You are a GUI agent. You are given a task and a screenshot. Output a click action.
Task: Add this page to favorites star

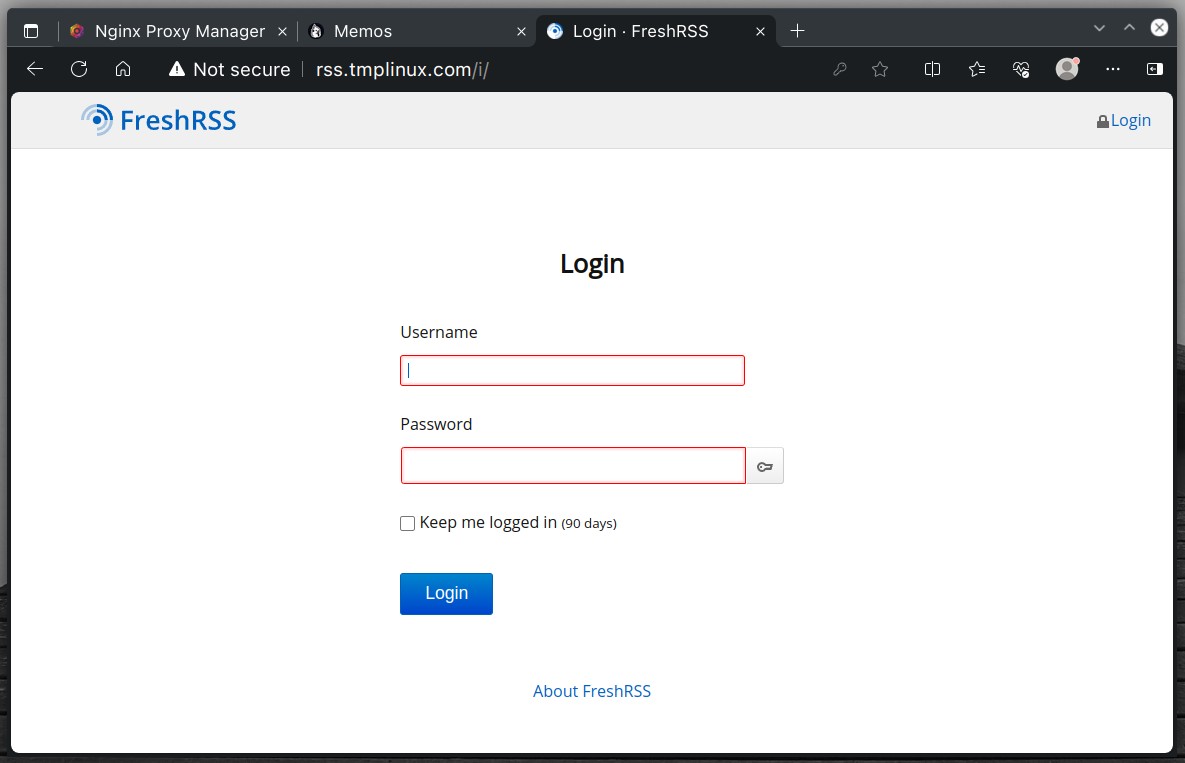click(880, 70)
